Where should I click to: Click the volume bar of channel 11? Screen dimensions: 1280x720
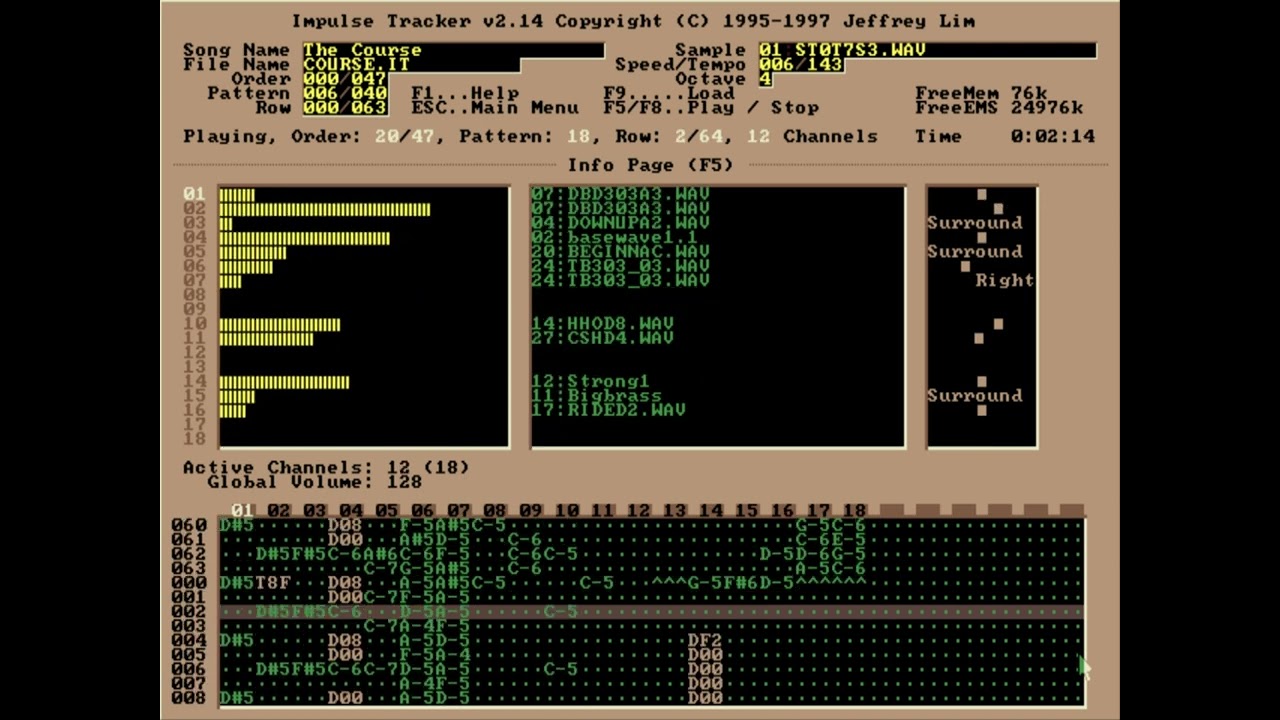click(x=266, y=339)
